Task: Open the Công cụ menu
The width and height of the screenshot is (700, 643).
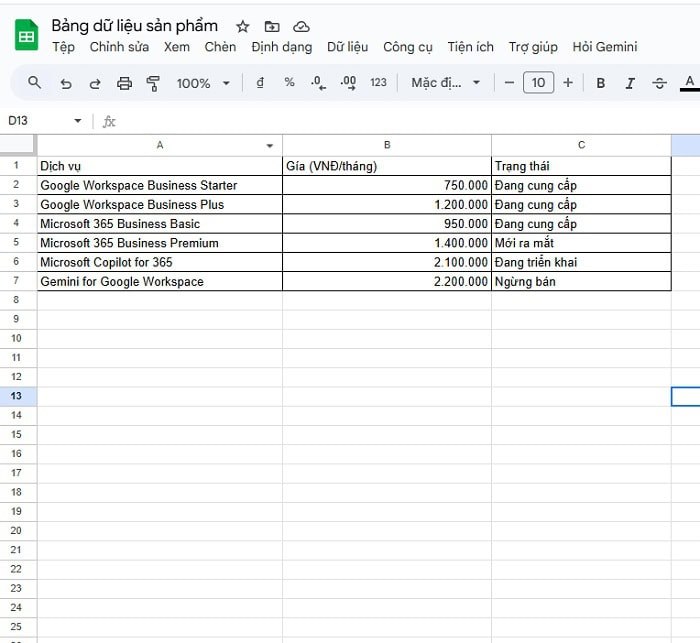Action: [x=408, y=47]
